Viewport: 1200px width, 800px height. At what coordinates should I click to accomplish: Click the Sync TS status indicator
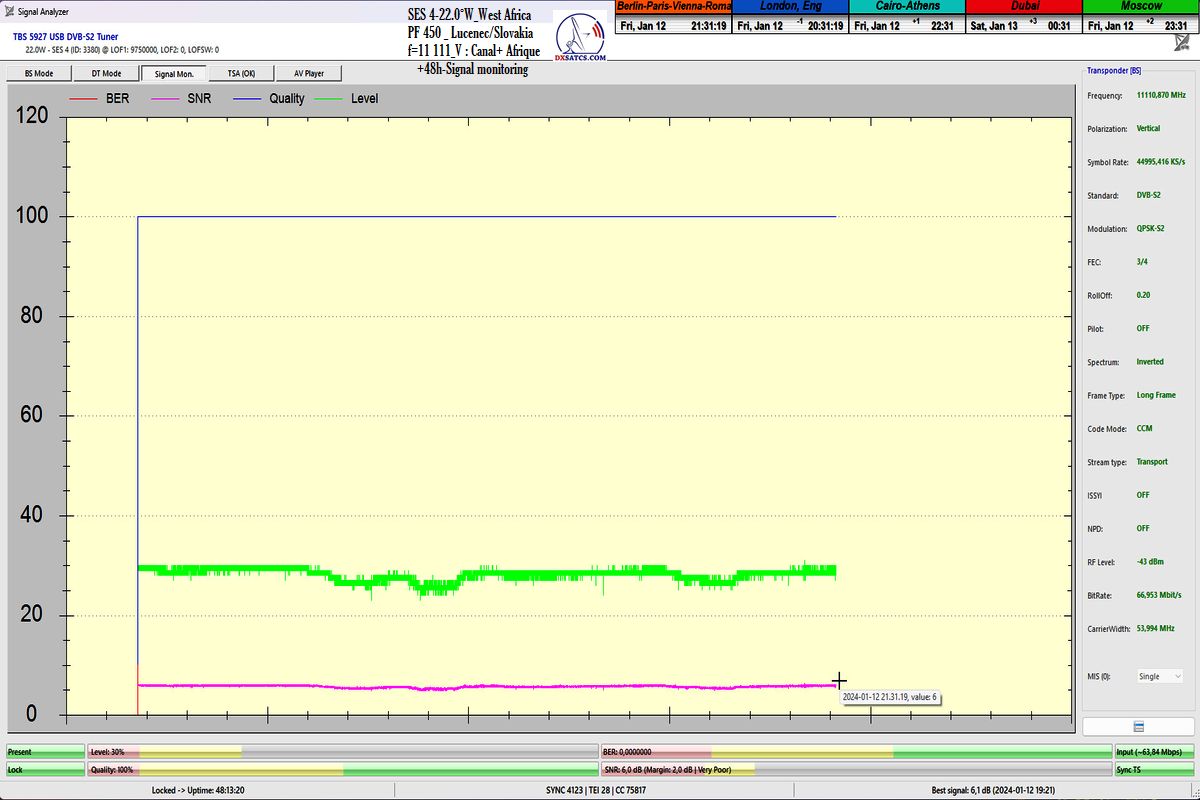tap(1154, 770)
